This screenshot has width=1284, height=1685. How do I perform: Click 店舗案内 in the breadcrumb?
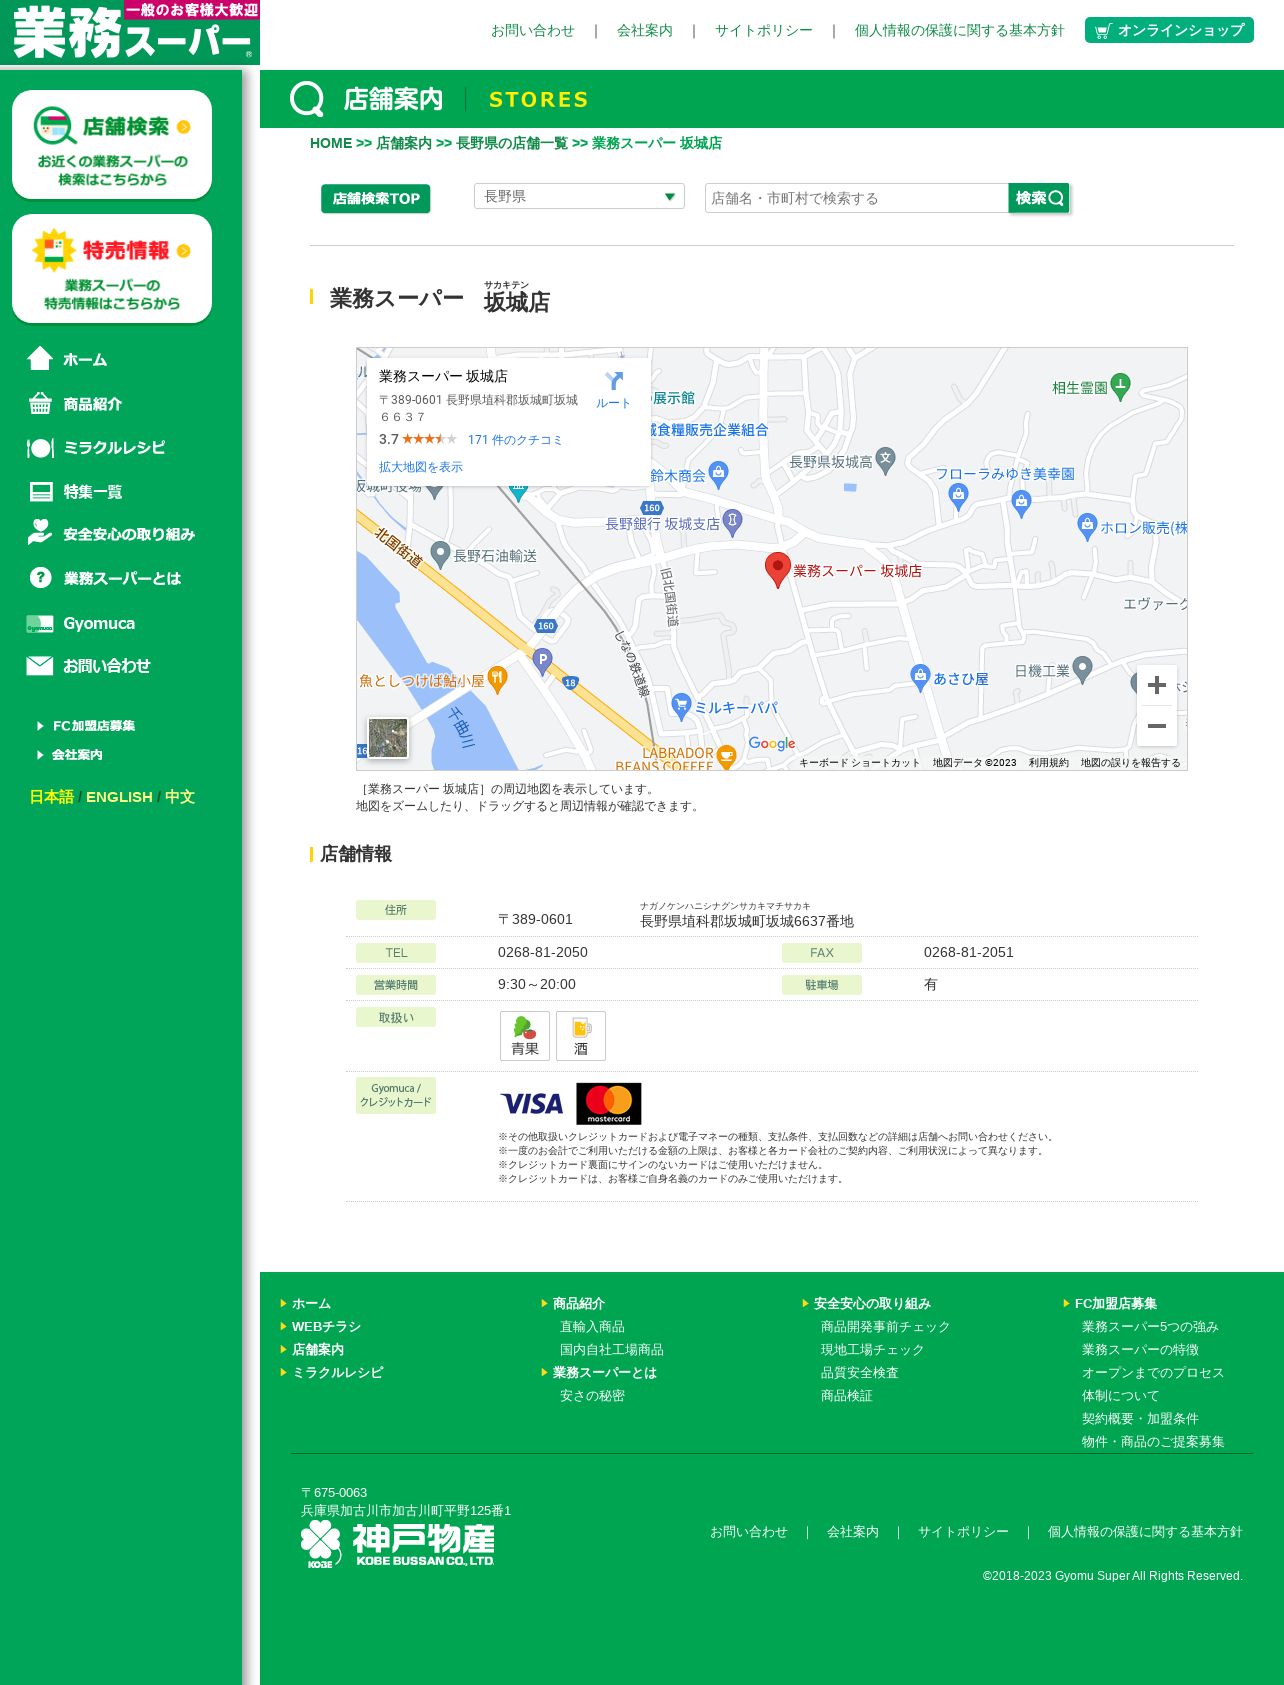[404, 143]
